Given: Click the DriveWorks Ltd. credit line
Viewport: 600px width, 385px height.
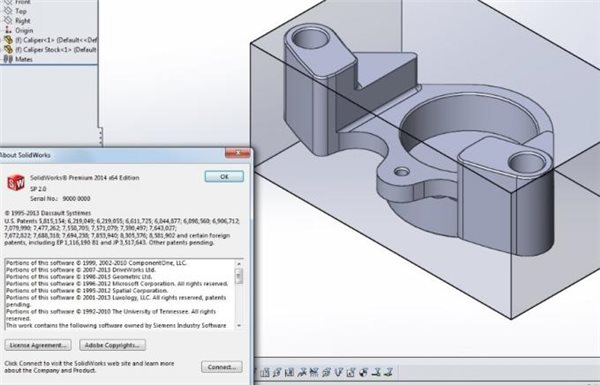Looking at the screenshot, I should (81, 270).
